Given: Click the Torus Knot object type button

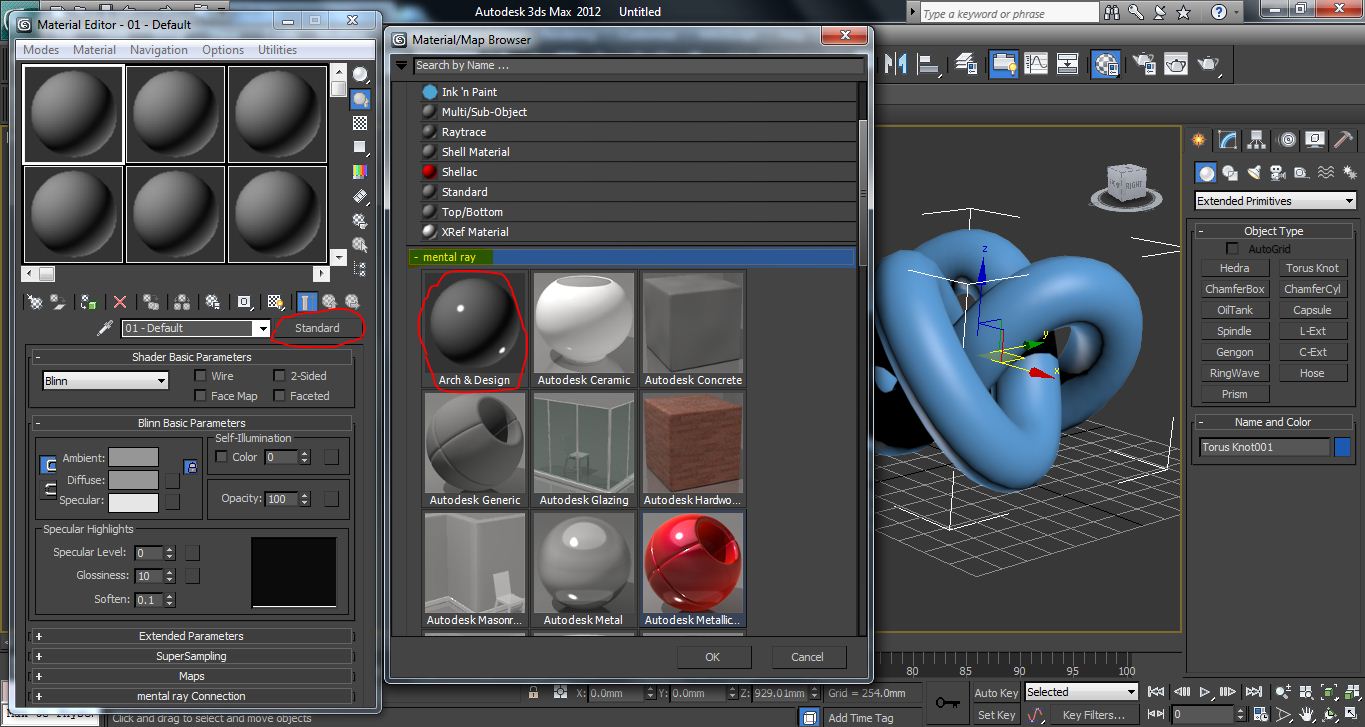Looking at the screenshot, I should pyautogui.click(x=1311, y=267).
